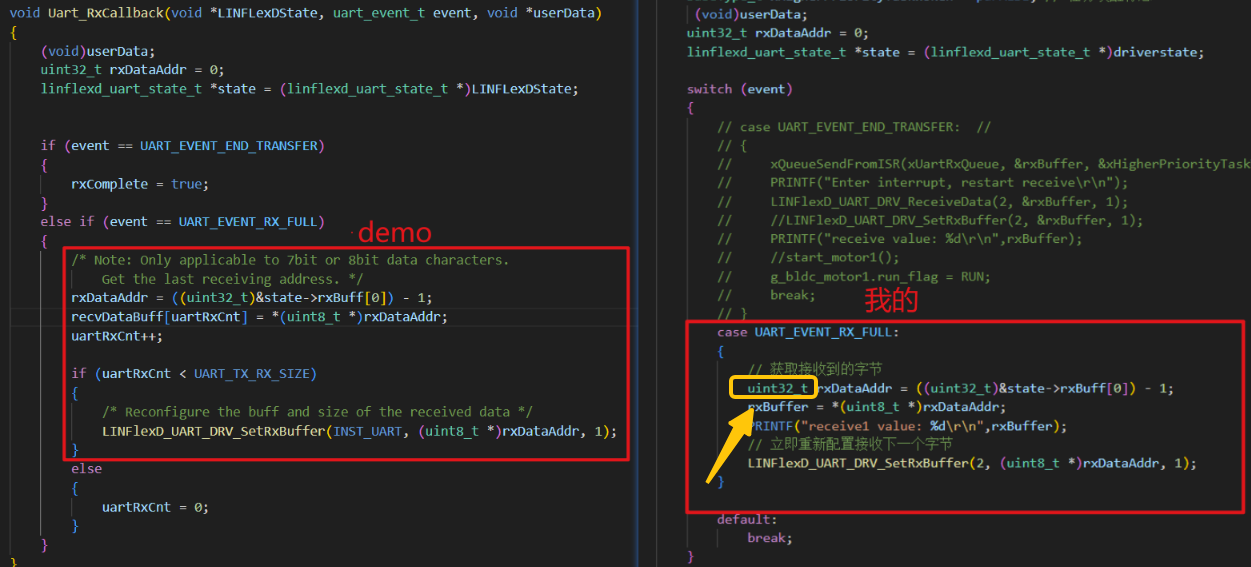
Task: Click the "立即重新配置接收下一个字节" comment
Action: [850, 444]
